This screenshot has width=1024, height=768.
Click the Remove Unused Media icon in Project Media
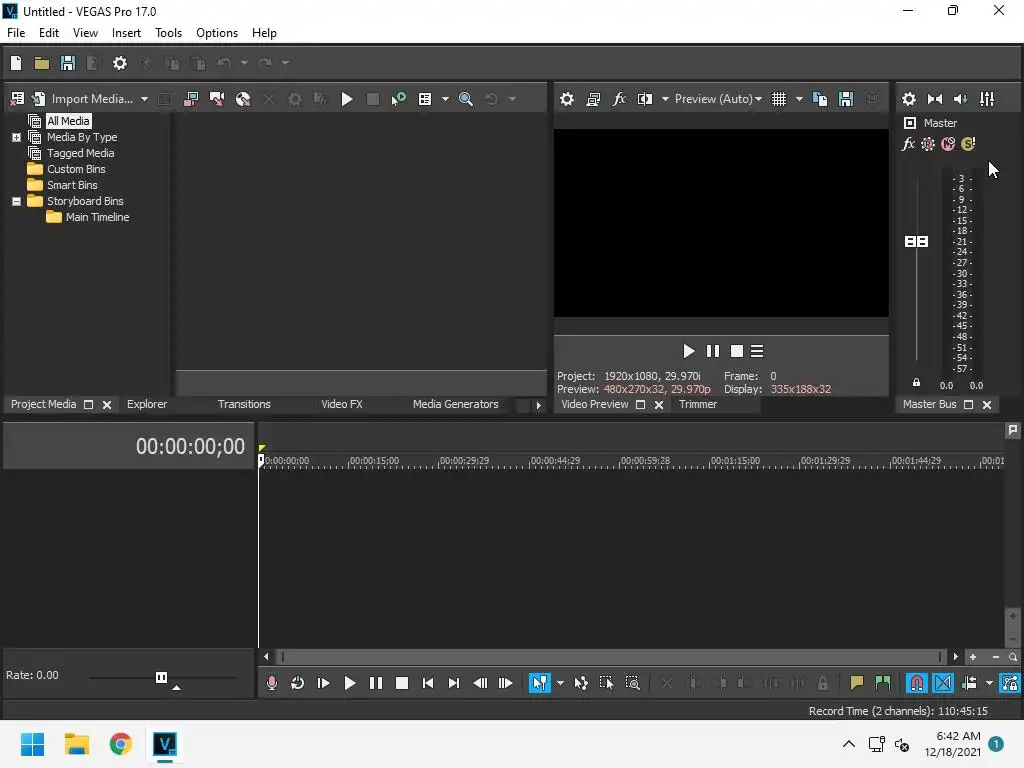[x=18, y=99]
